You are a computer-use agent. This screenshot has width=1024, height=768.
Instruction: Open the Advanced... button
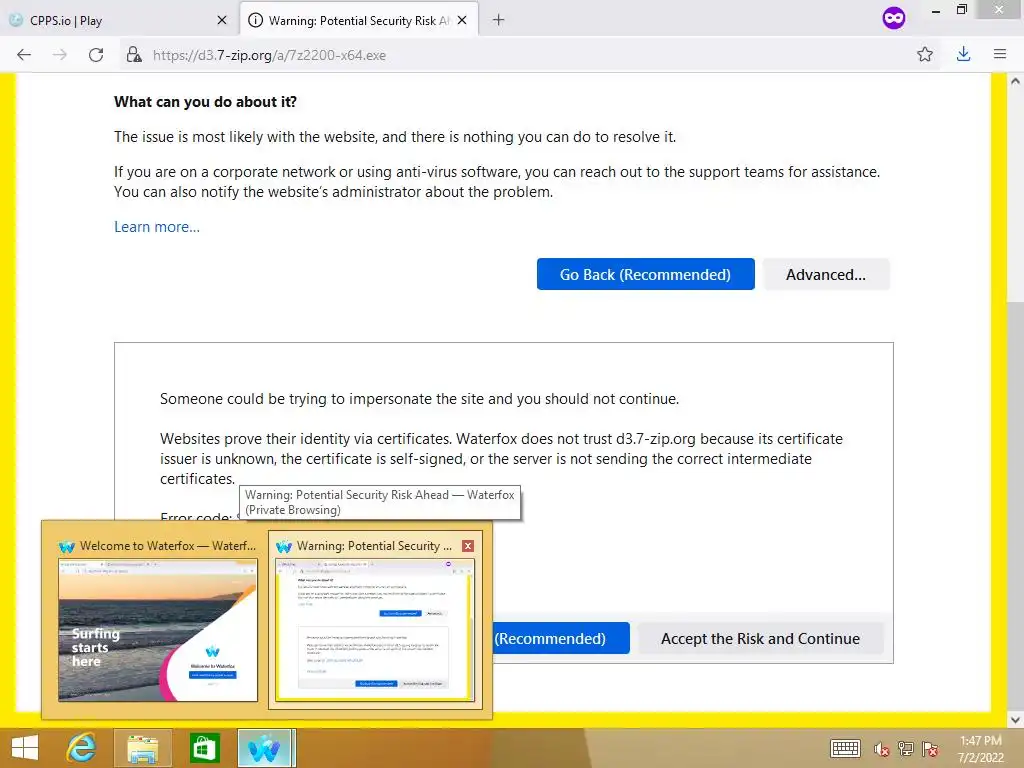825,274
